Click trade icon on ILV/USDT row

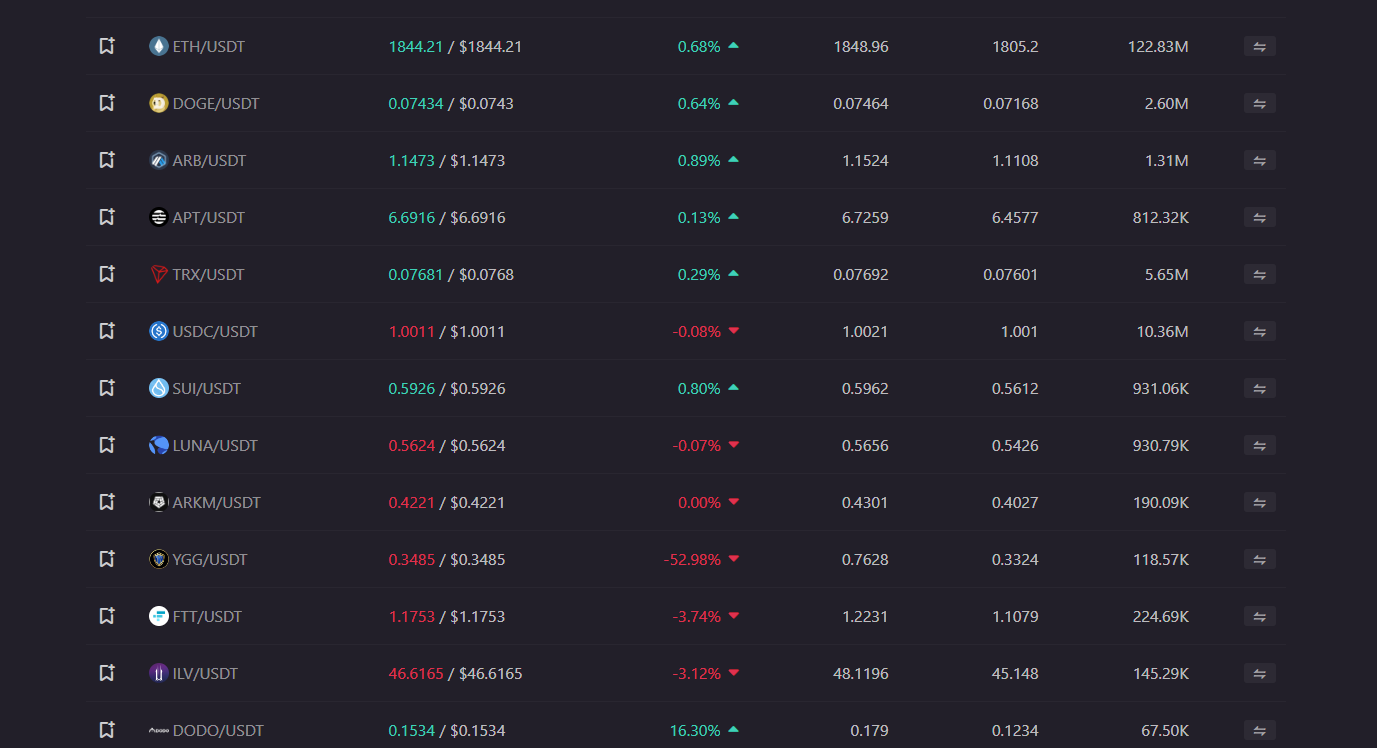[1259, 673]
